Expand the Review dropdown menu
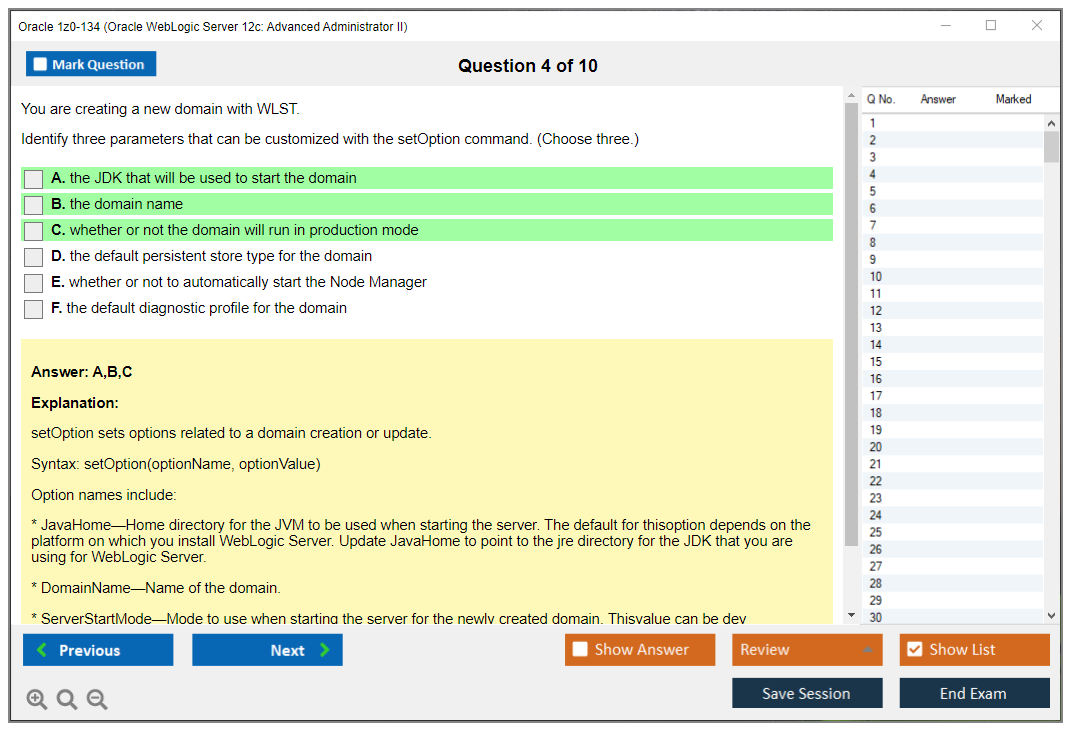Viewport: 1075px width, 735px height. 867,650
